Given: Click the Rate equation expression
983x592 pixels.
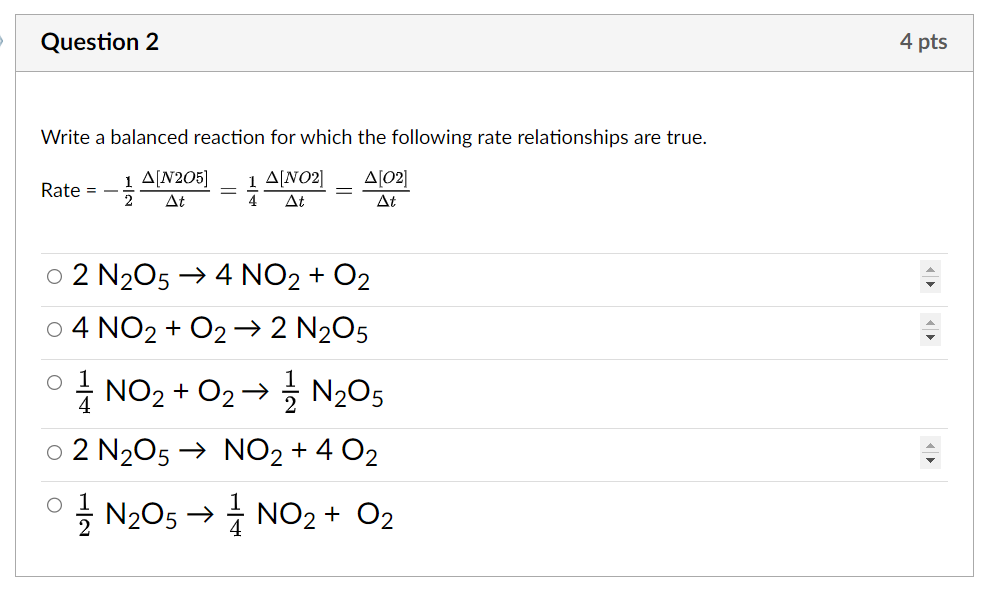Looking at the screenshot, I should tap(225, 189).
